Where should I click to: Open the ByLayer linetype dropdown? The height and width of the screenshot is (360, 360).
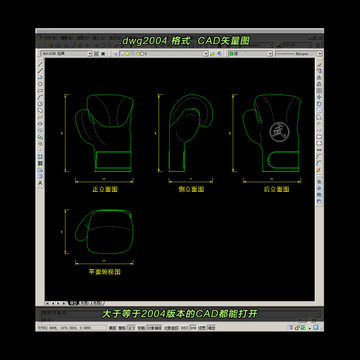click(299, 53)
